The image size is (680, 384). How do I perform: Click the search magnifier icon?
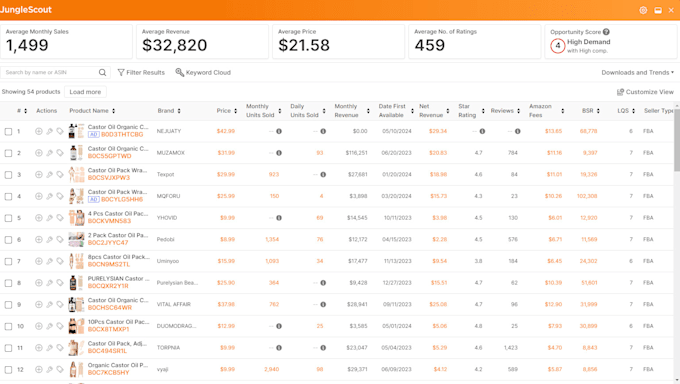coord(102,72)
